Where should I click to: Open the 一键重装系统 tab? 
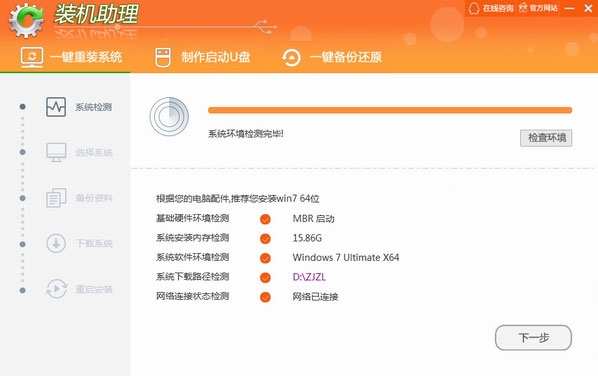point(71,57)
